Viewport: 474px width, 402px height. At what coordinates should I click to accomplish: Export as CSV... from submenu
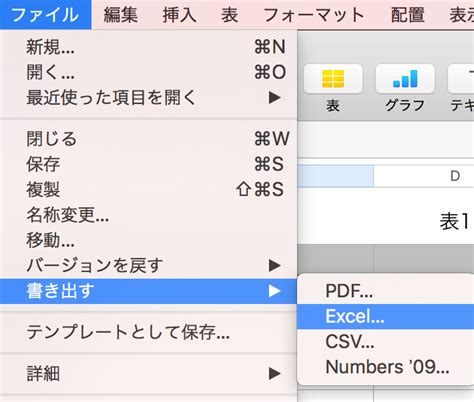coord(386,342)
